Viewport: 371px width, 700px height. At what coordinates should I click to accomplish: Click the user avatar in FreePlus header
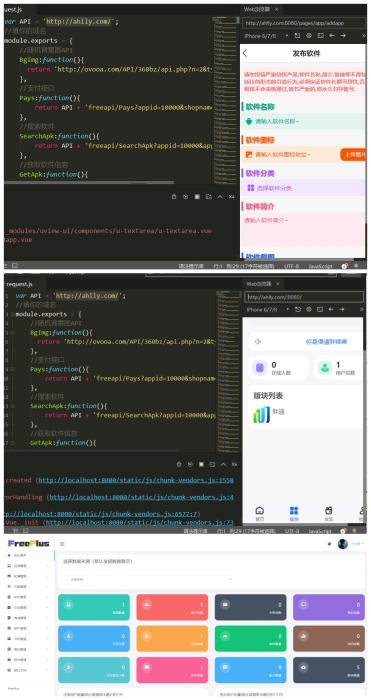click(x=342, y=544)
